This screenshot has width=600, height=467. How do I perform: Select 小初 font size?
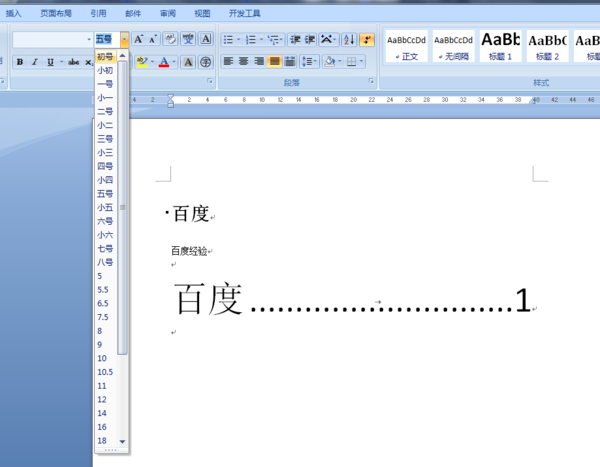pos(105,70)
